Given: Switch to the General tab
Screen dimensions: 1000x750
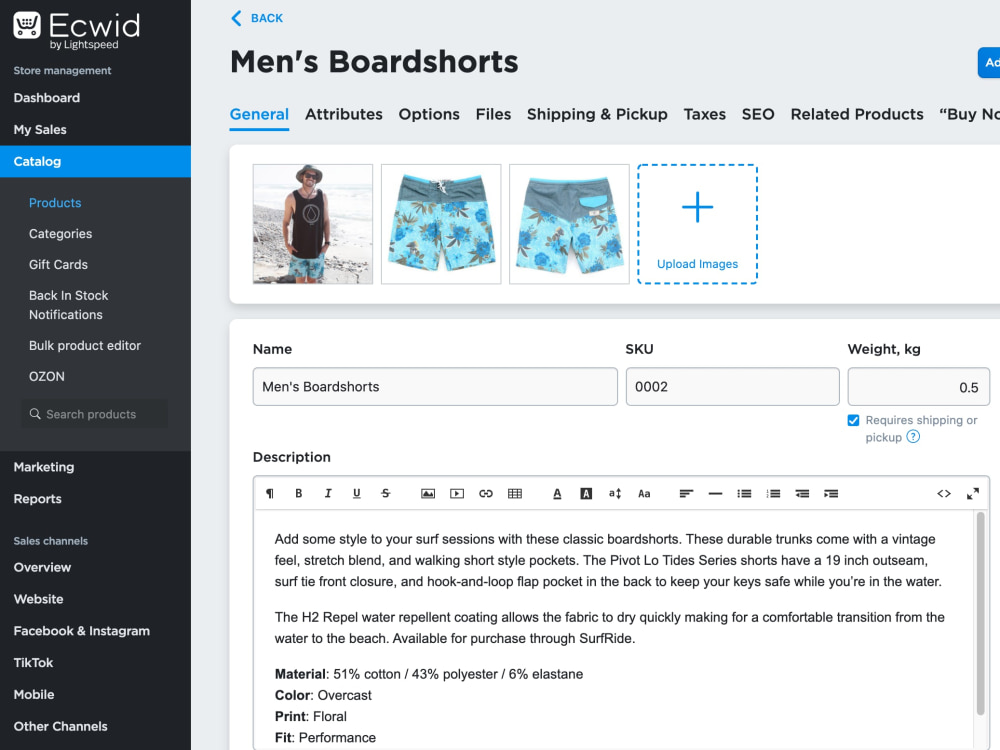Looking at the screenshot, I should [259, 114].
